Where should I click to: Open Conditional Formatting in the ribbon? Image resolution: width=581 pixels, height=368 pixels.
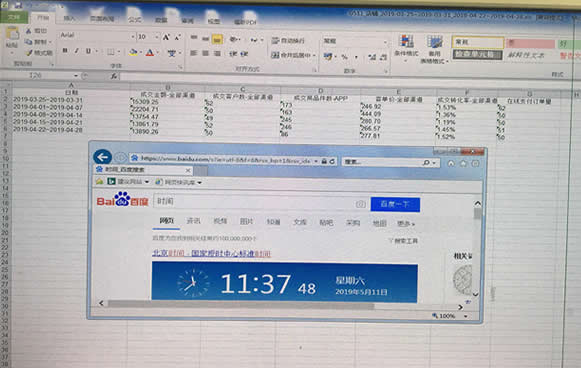(406, 46)
